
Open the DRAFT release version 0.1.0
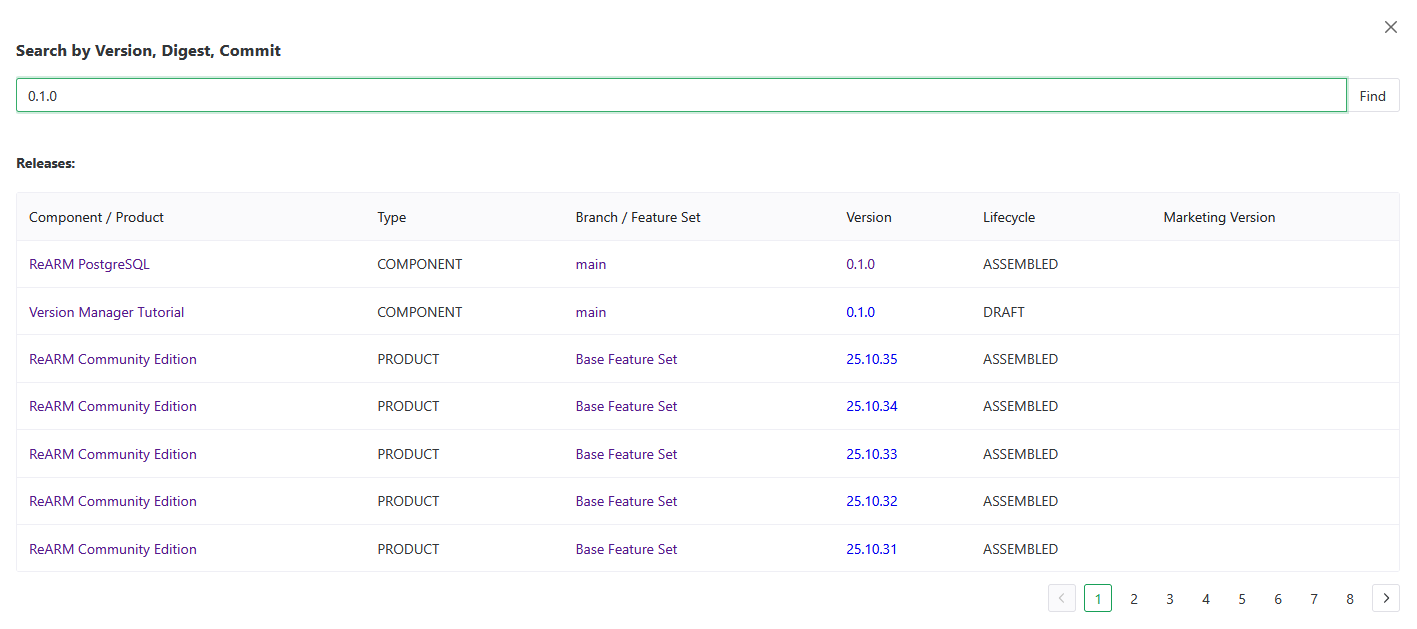click(860, 312)
